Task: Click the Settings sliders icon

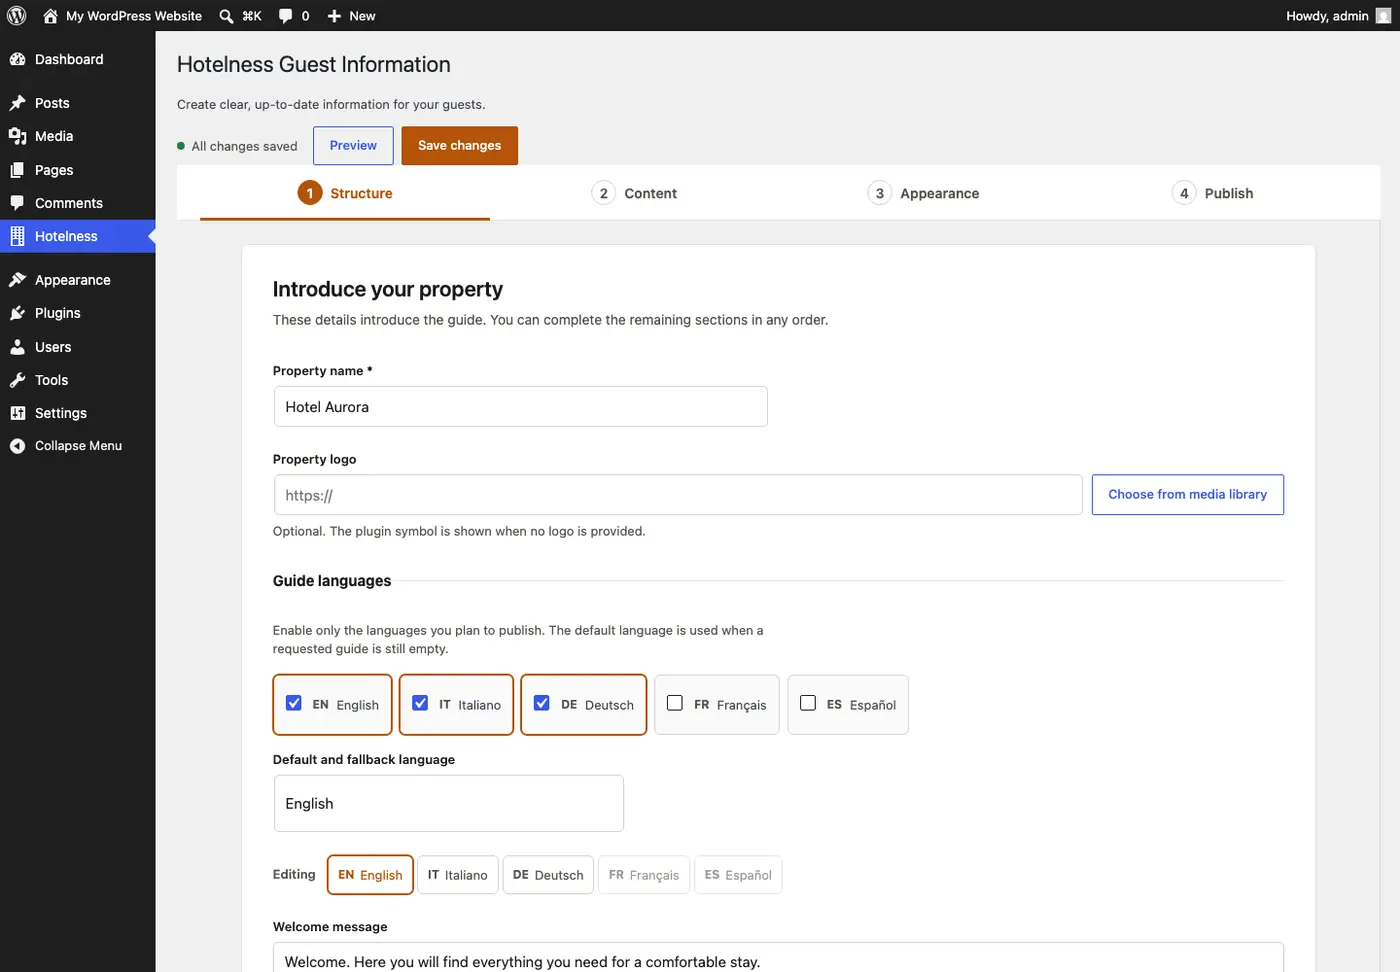Action: (17, 413)
